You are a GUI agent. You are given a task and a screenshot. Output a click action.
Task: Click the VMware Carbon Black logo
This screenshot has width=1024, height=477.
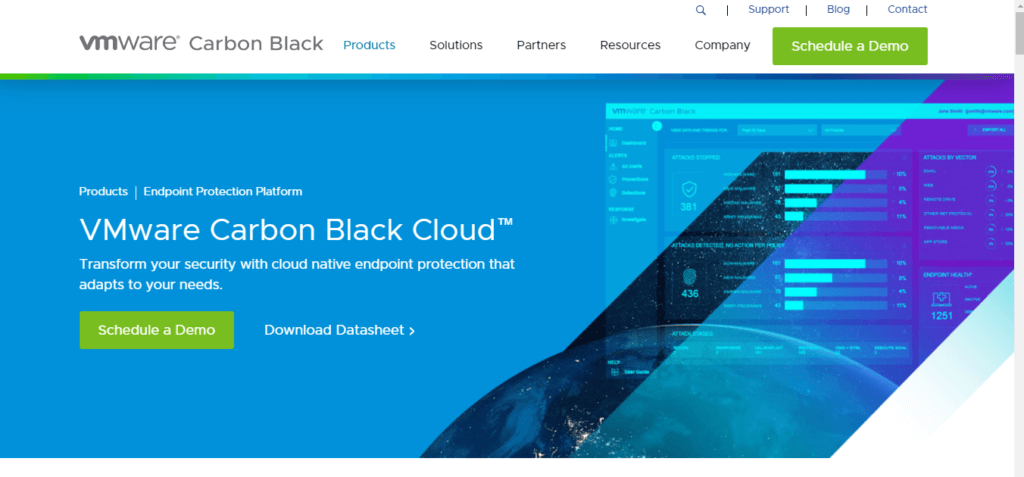[201, 43]
